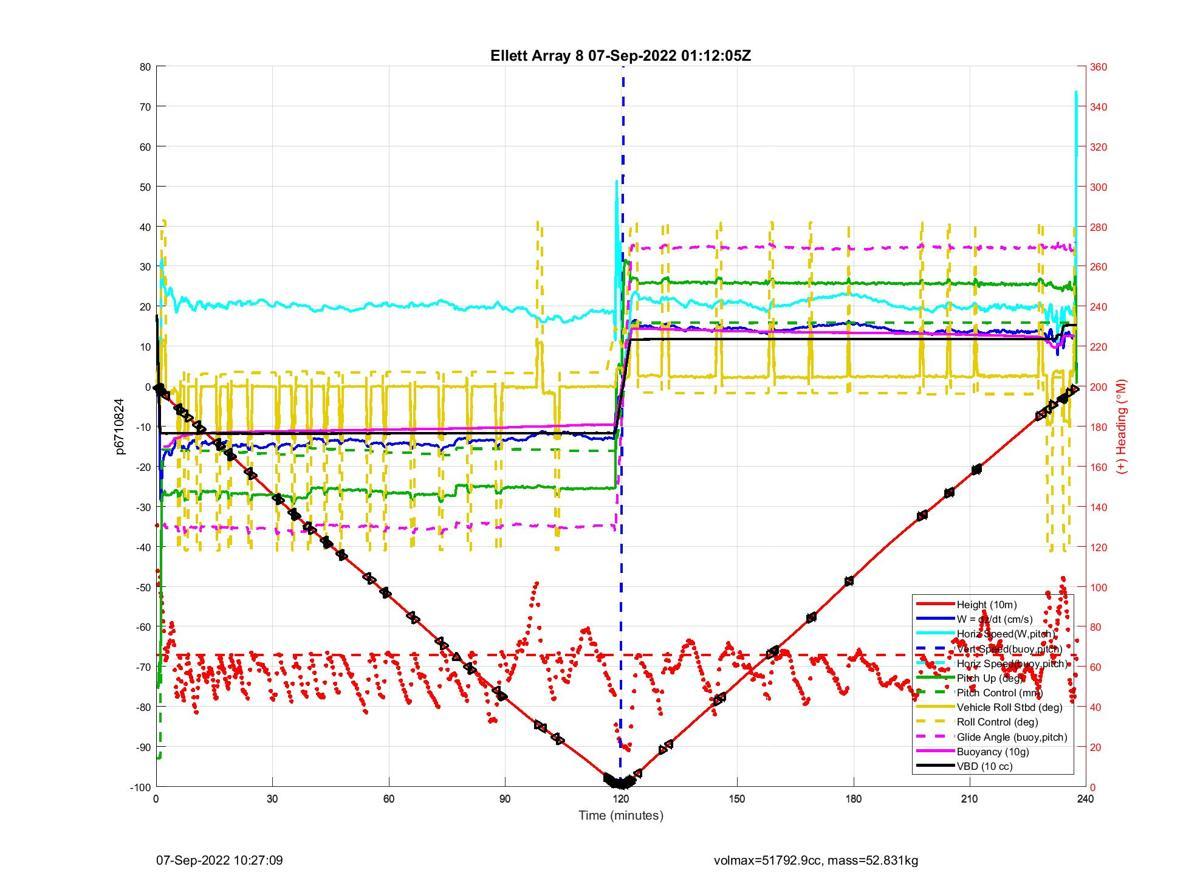Click legend entry "Height (10m)"
This screenshot has height=885, width=1200.
click(986, 604)
